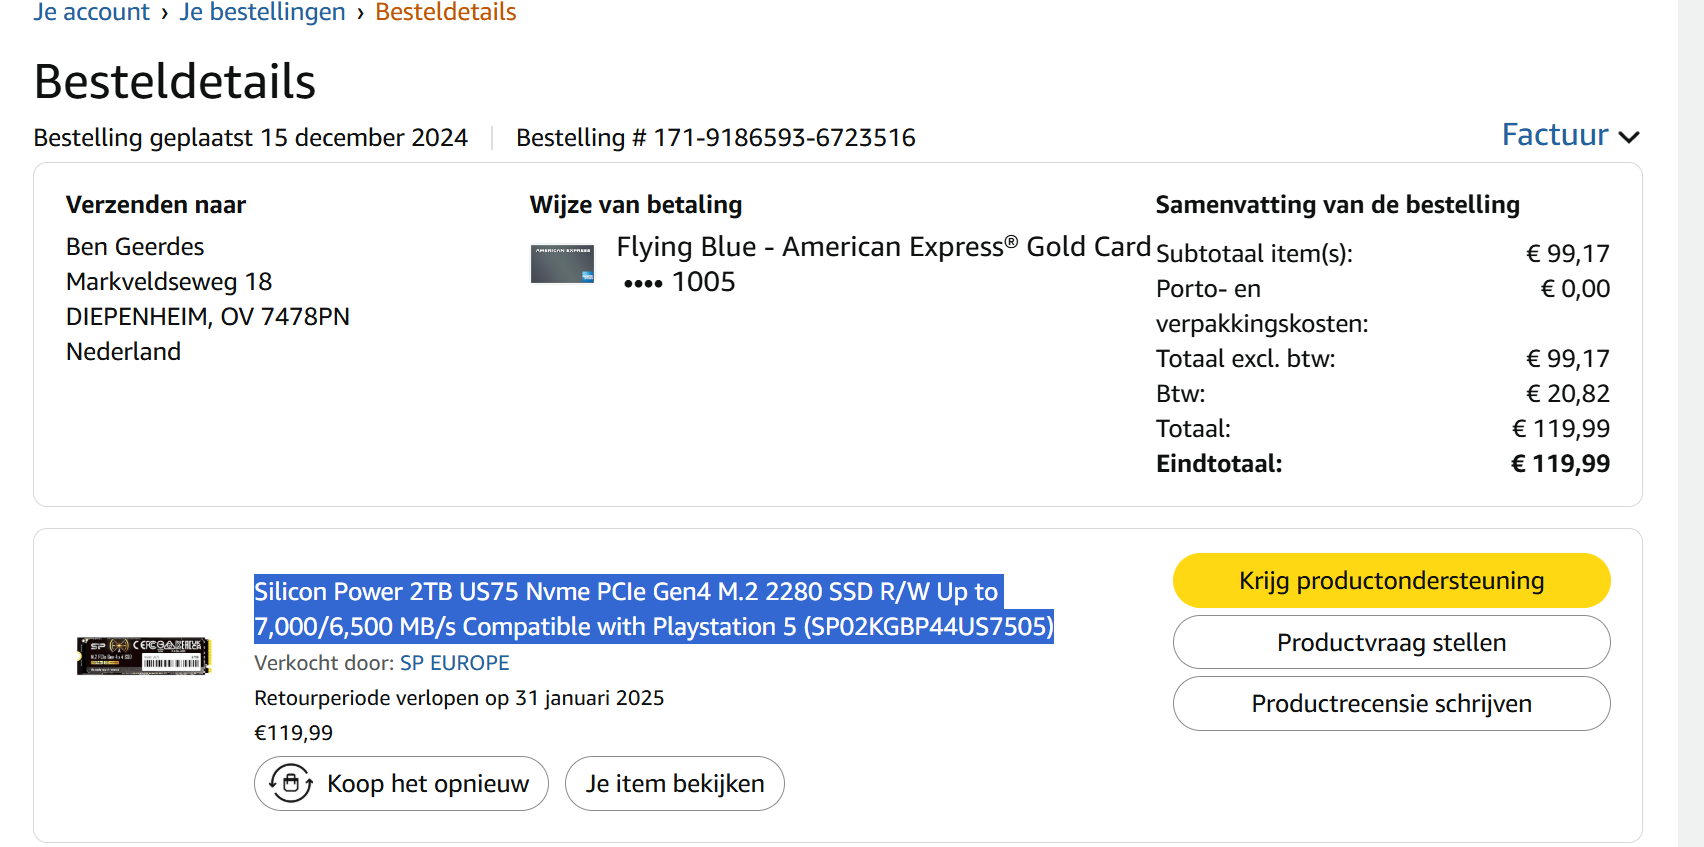Image resolution: width=1704 pixels, height=847 pixels.
Task: Click the page's vertical scrollbar
Action: (x=1691, y=400)
